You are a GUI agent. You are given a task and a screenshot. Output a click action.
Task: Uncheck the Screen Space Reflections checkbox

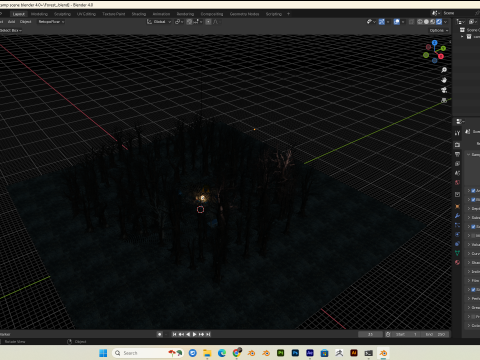(x=473, y=227)
